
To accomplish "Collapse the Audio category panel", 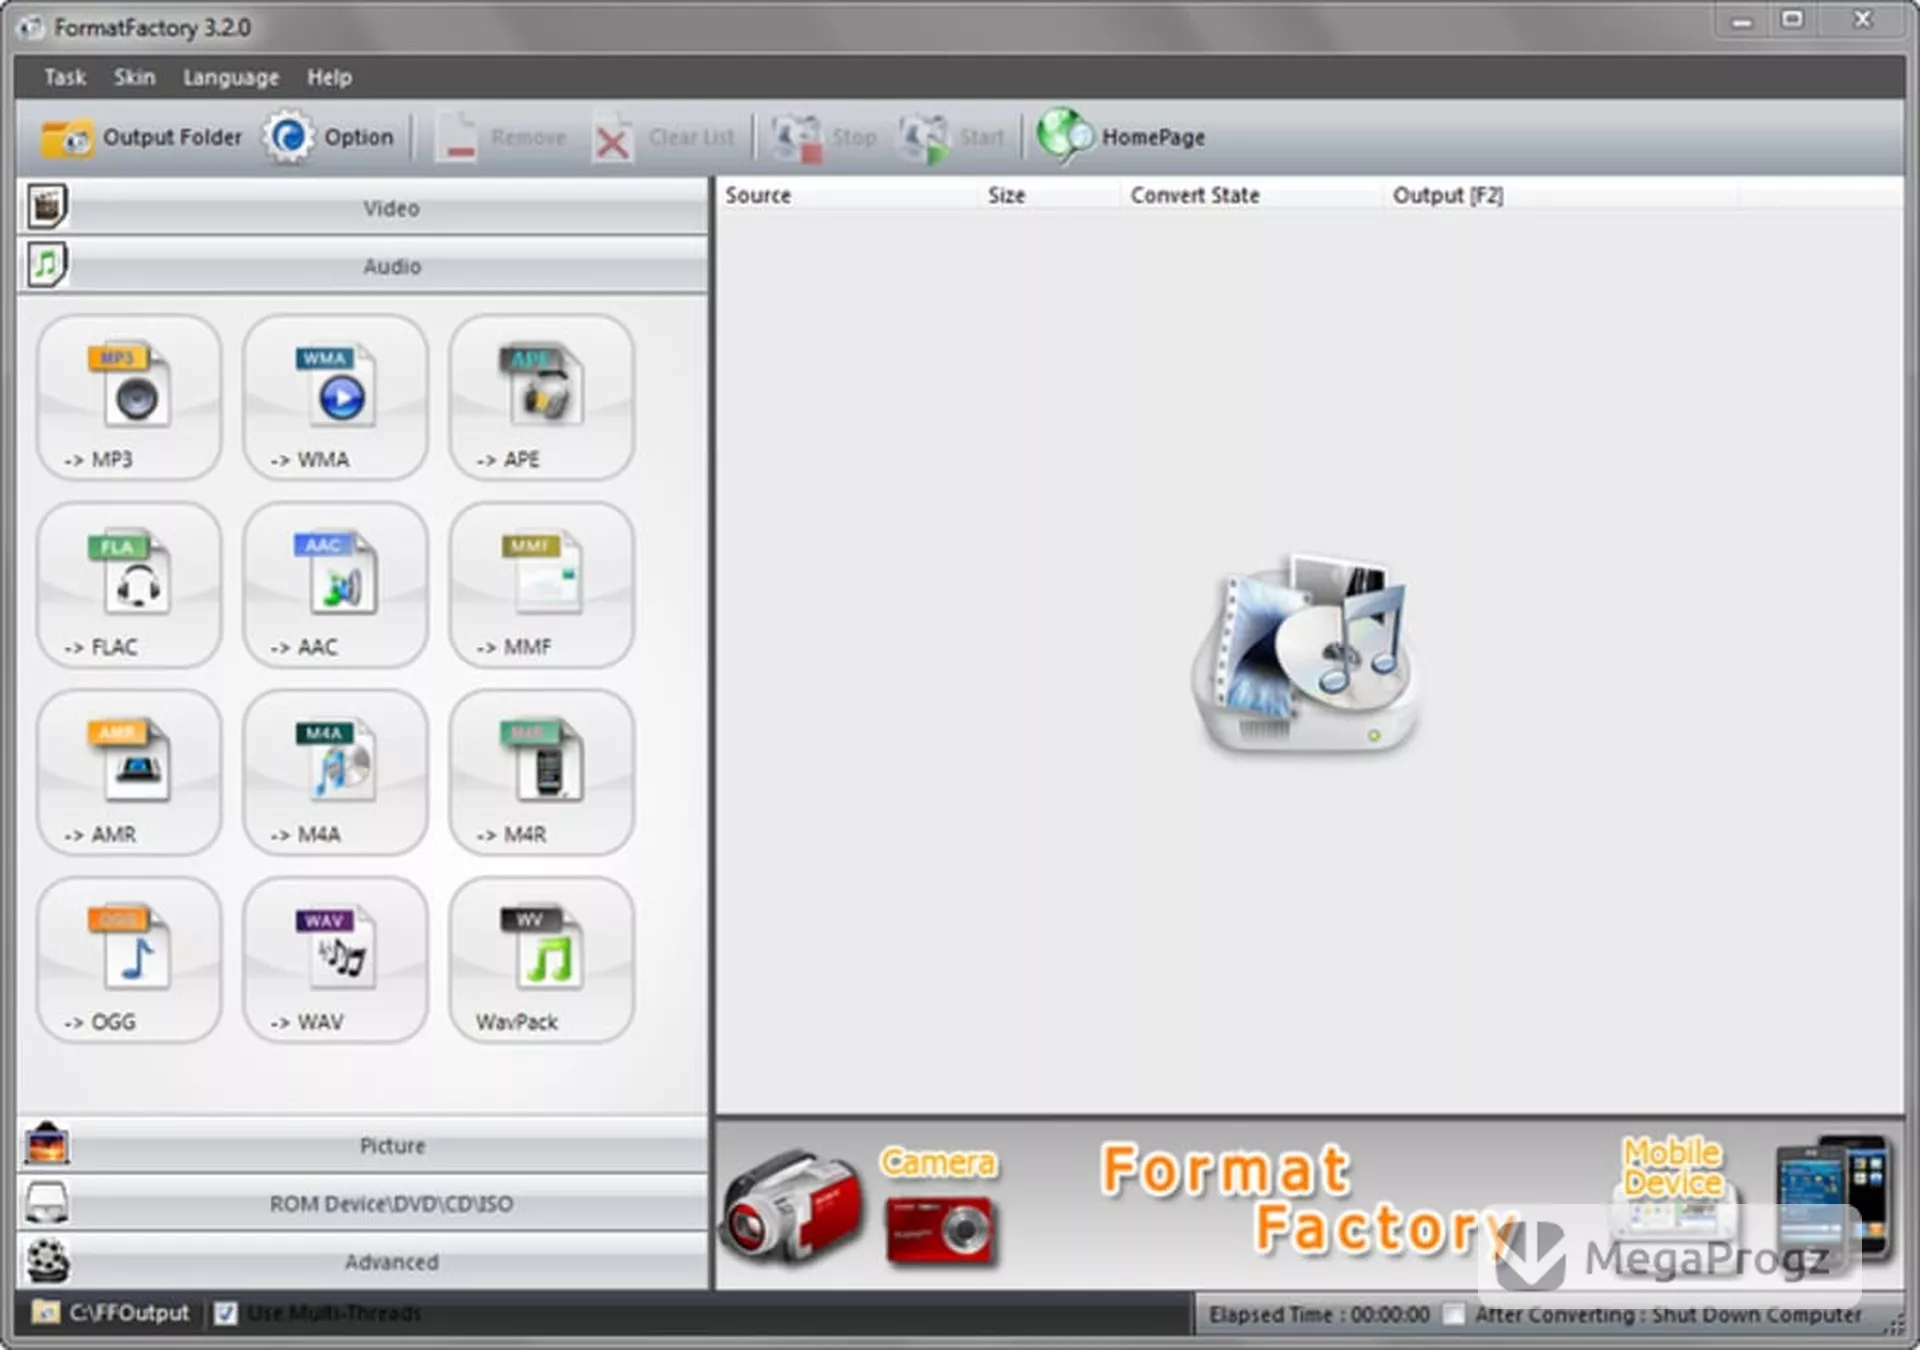I will 363,266.
